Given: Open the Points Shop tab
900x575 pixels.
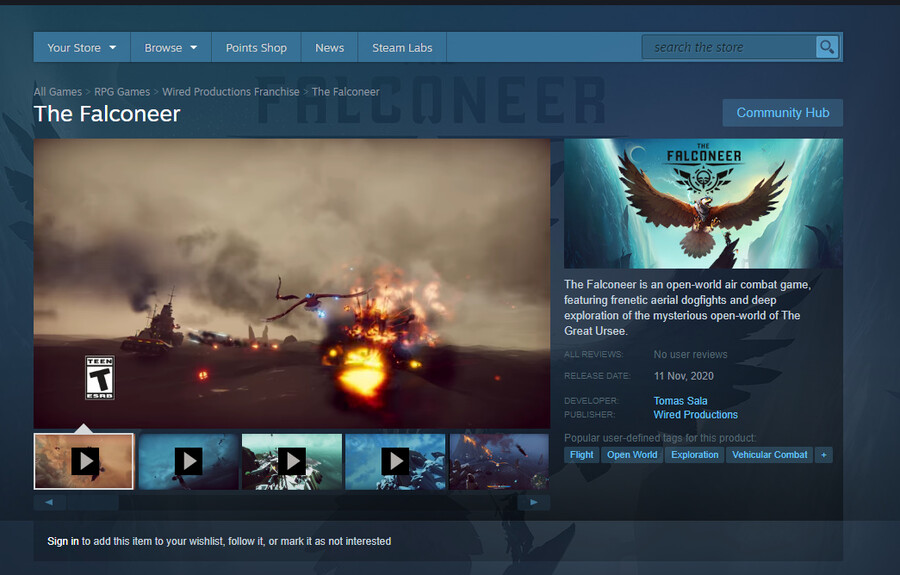Looking at the screenshot, I should click(x=256, y=47).
